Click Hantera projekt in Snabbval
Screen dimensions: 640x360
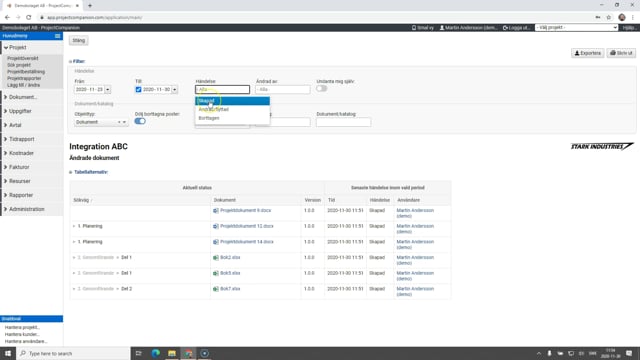(x=22, y=327)
